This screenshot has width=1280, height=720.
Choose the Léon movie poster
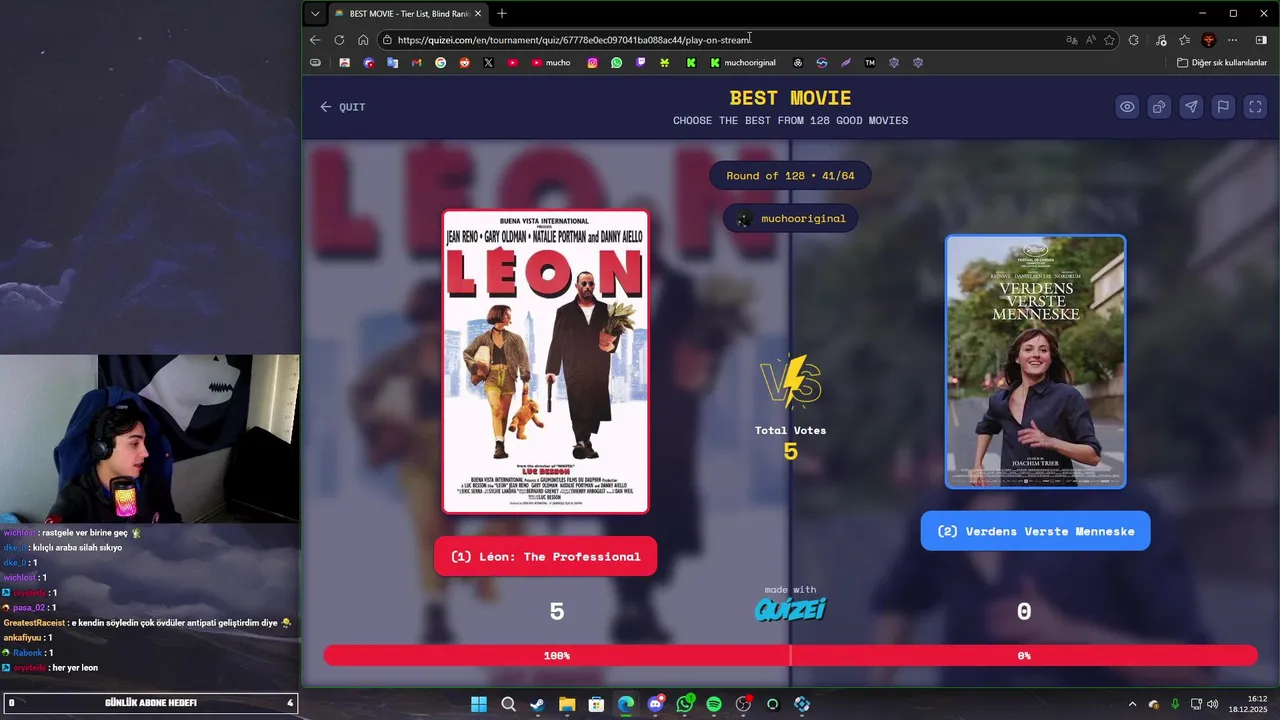point(546,361)
